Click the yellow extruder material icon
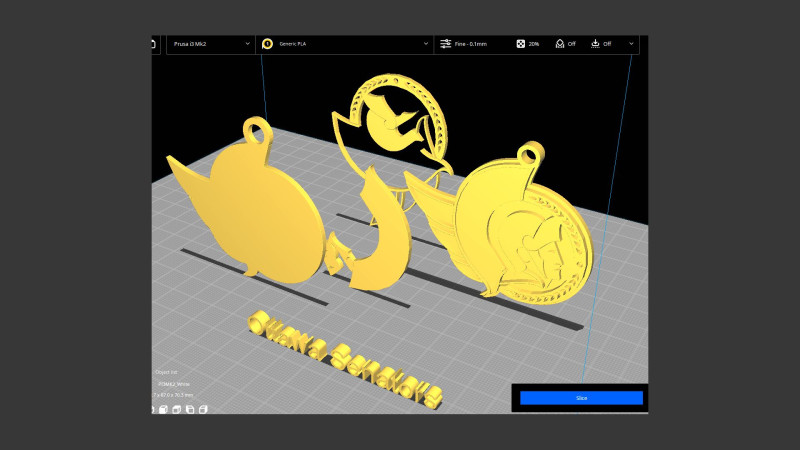The height and width of the screenshot is (450, 800). (267, 44)
